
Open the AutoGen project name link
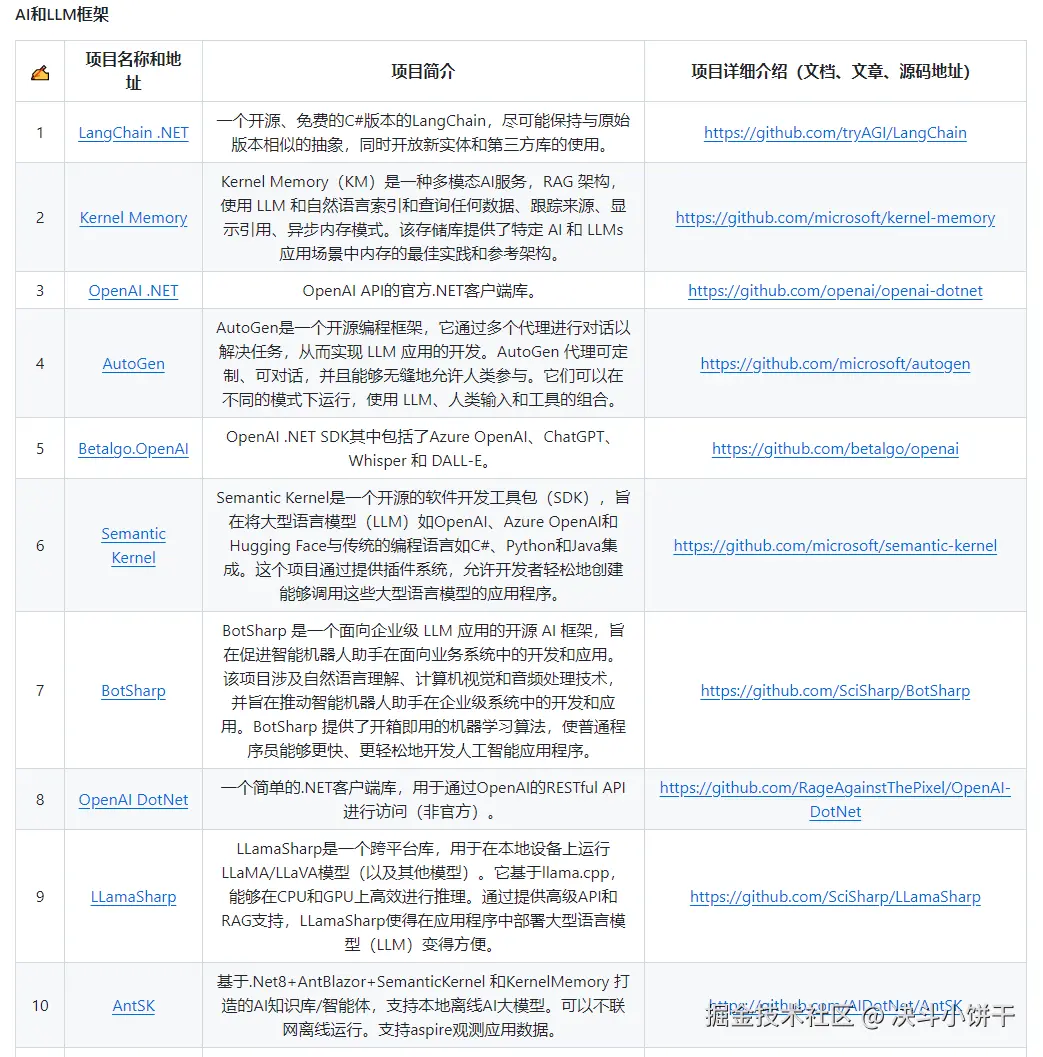(x=133, y=363)
